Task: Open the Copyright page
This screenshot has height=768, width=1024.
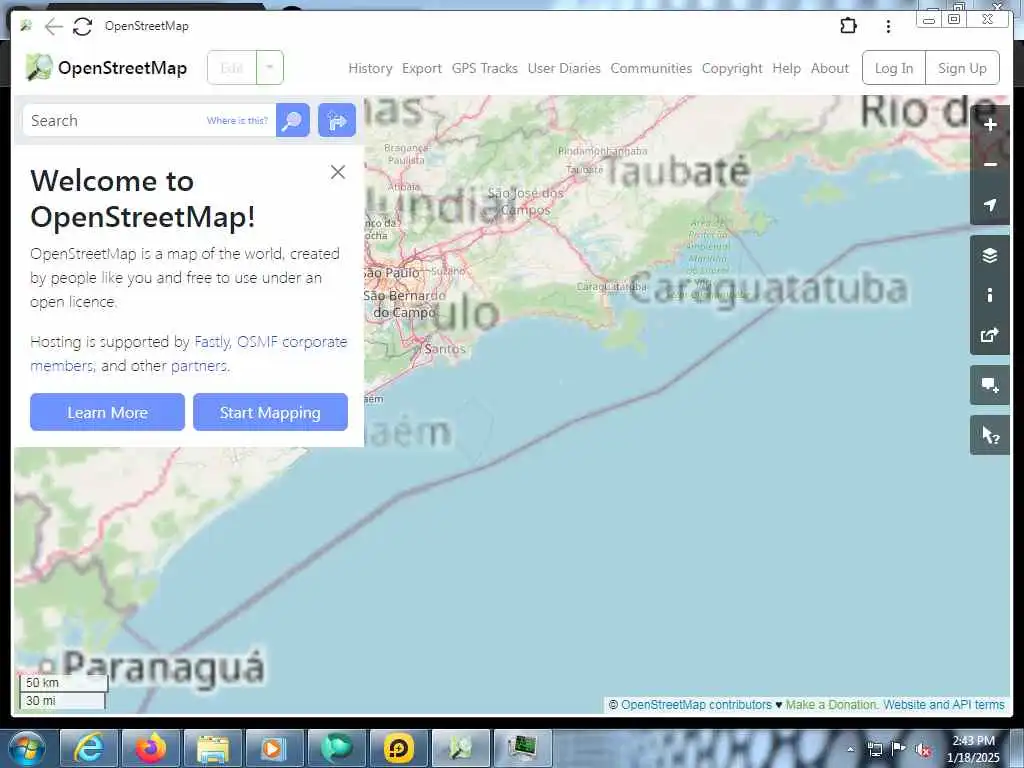Action: coord(732,68)
